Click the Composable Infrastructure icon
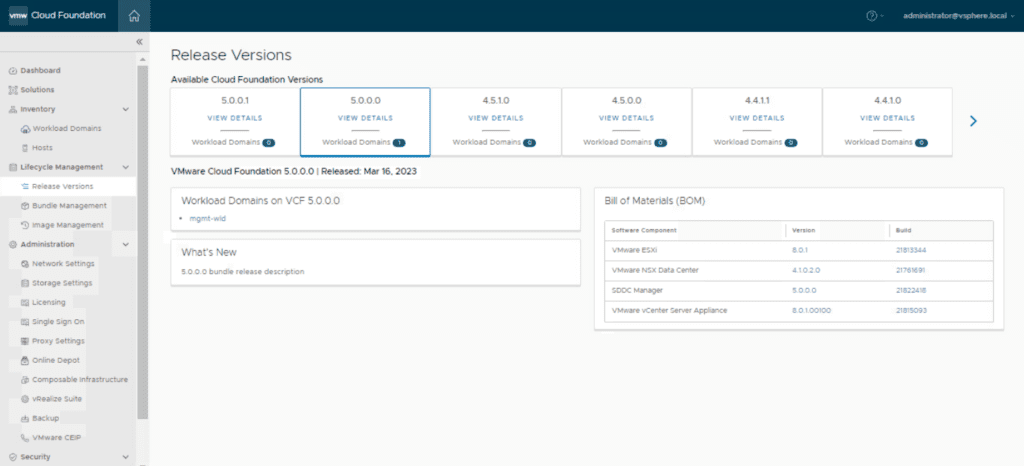 point(25,380)
